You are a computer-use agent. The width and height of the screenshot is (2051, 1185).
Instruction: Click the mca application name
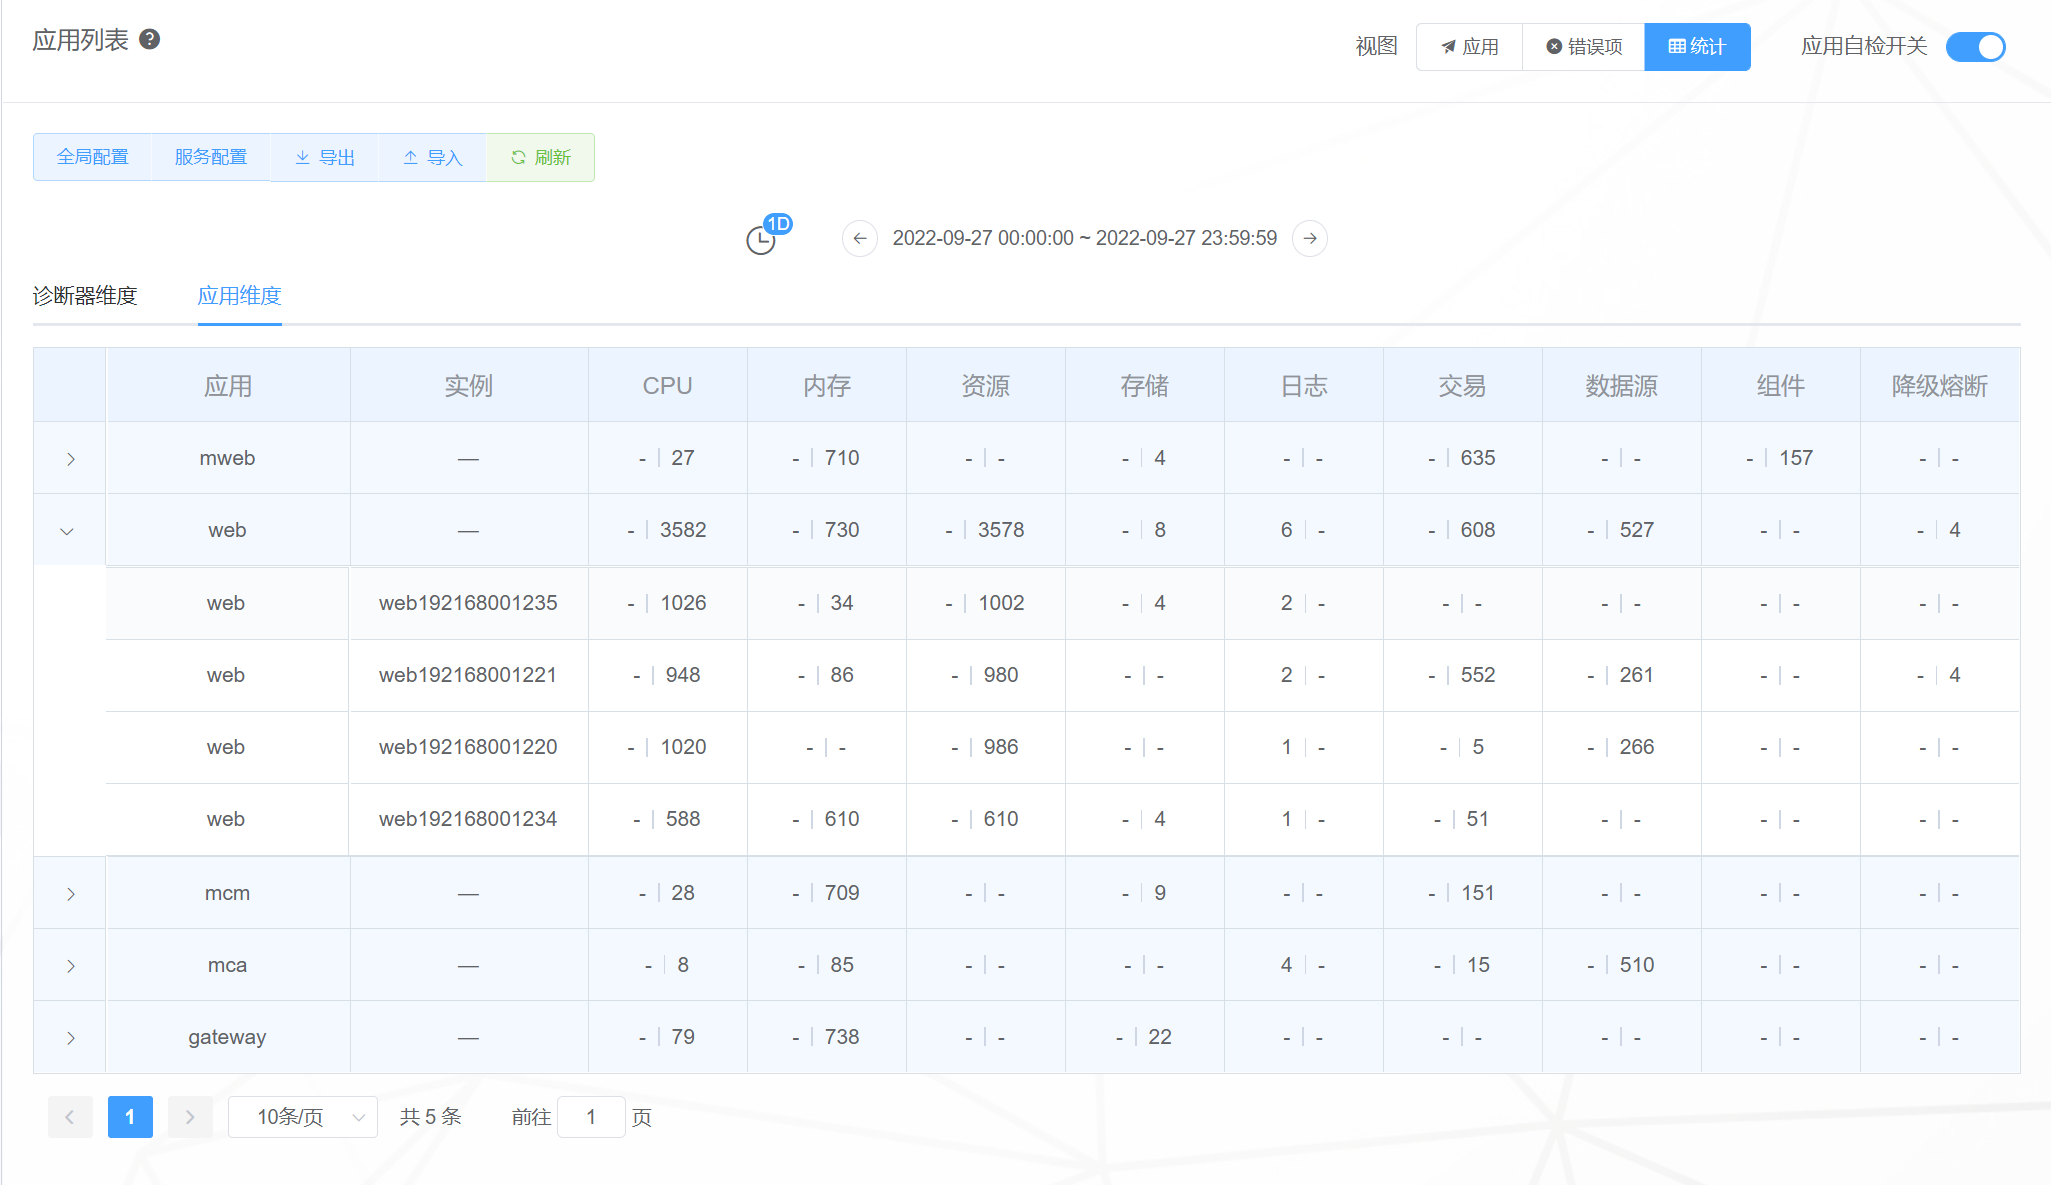click(227, 965)
